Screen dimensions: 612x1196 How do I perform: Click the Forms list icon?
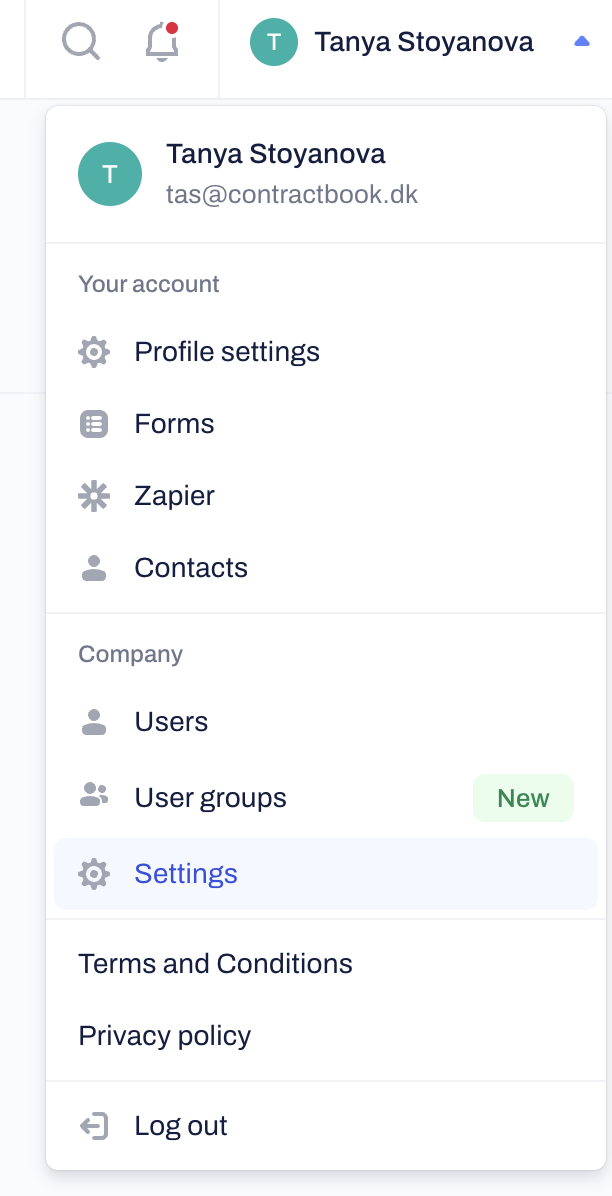point(94,424)
